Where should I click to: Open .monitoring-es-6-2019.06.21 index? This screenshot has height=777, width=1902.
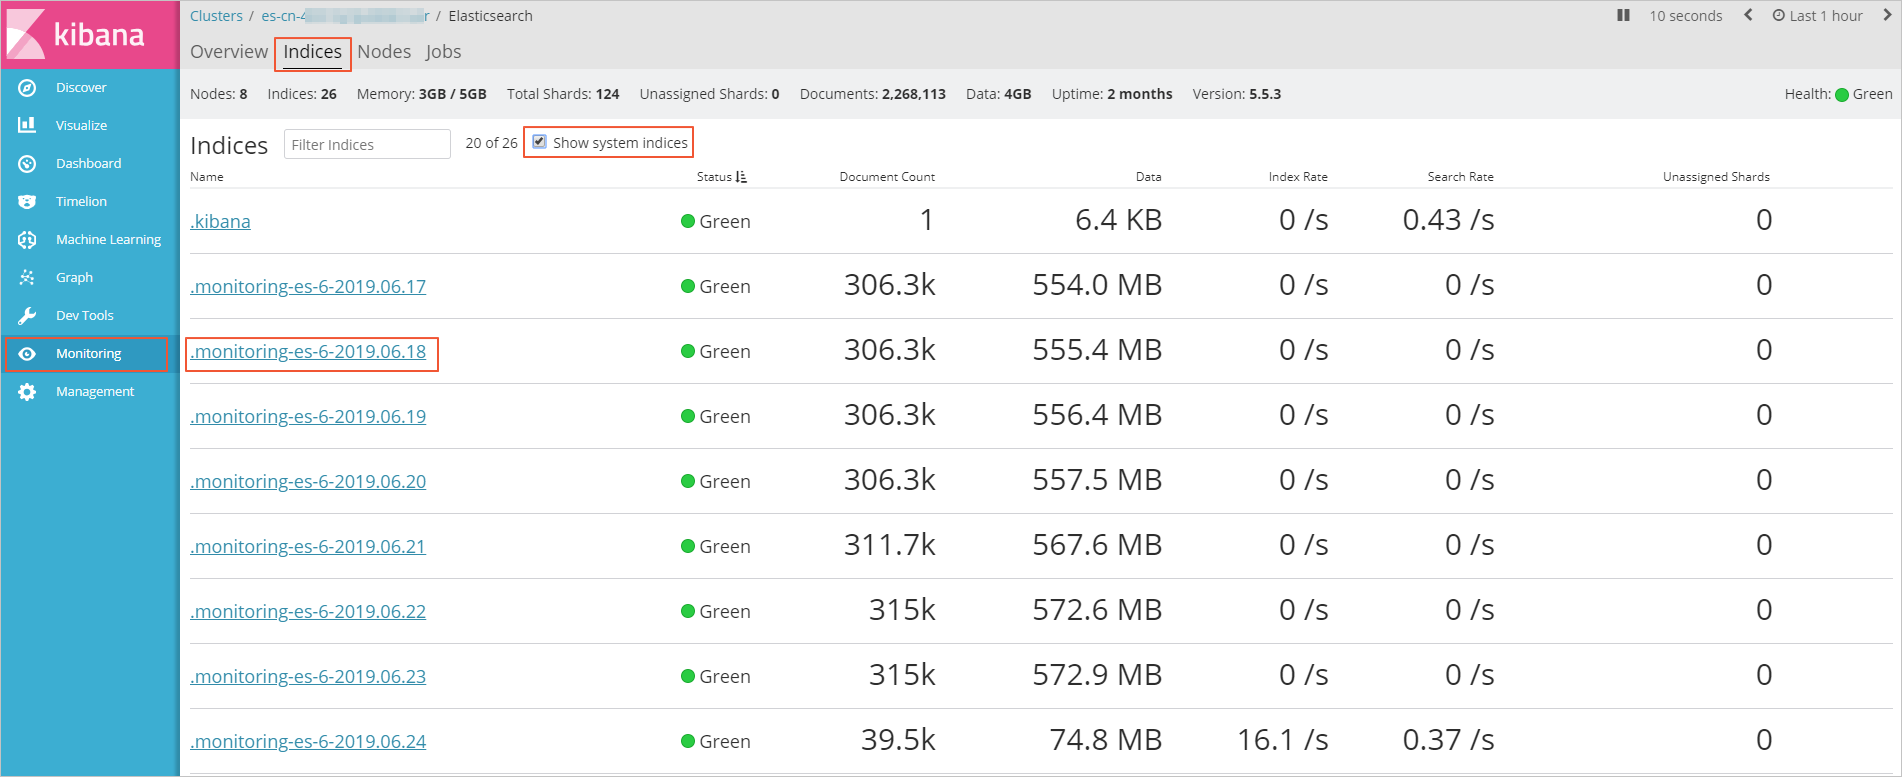pyautogui.click(x=308, y=546)
